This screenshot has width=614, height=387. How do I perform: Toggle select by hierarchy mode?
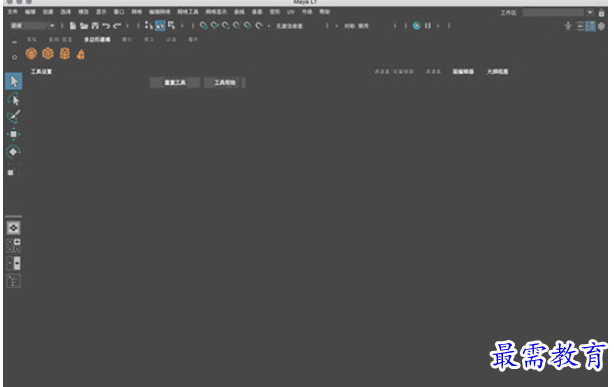point(148,25)
